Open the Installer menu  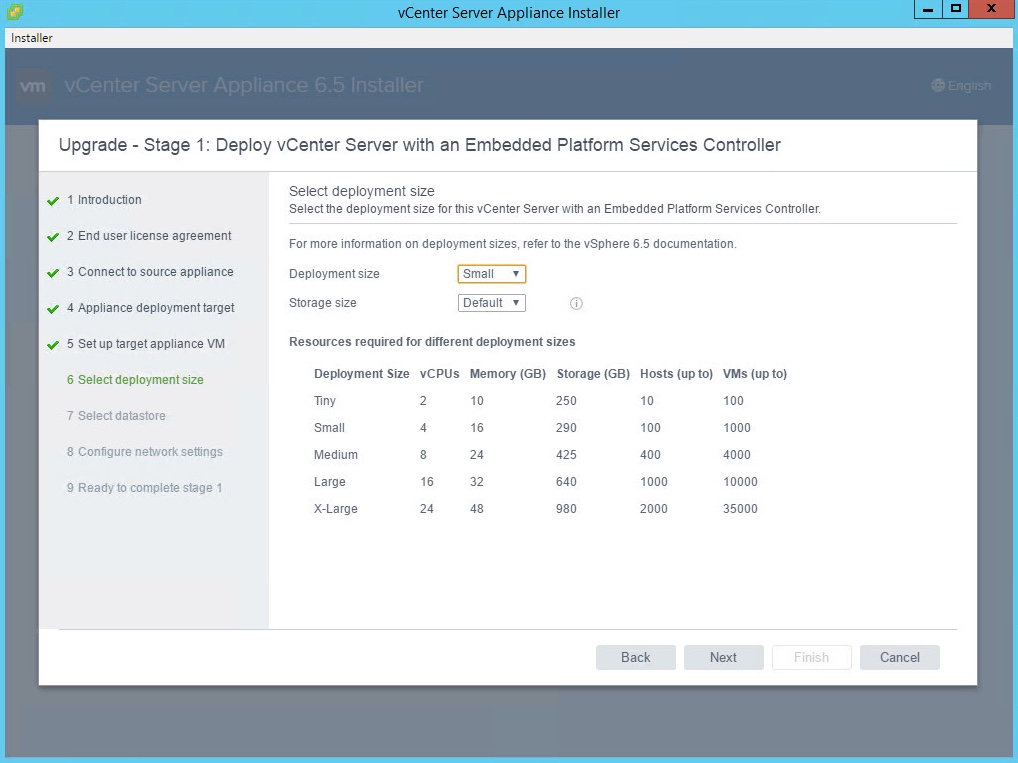coord(32,38)
